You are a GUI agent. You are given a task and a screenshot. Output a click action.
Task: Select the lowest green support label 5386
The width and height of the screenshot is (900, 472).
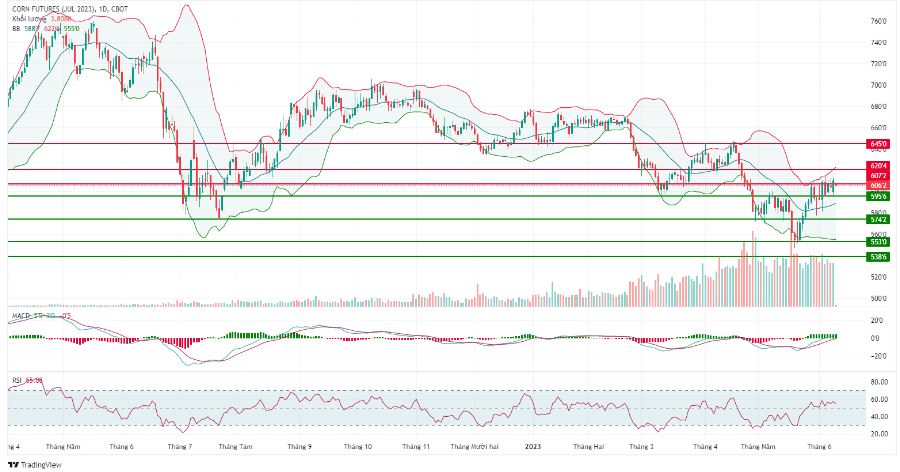pyautogui.click(x=878, y=257)
